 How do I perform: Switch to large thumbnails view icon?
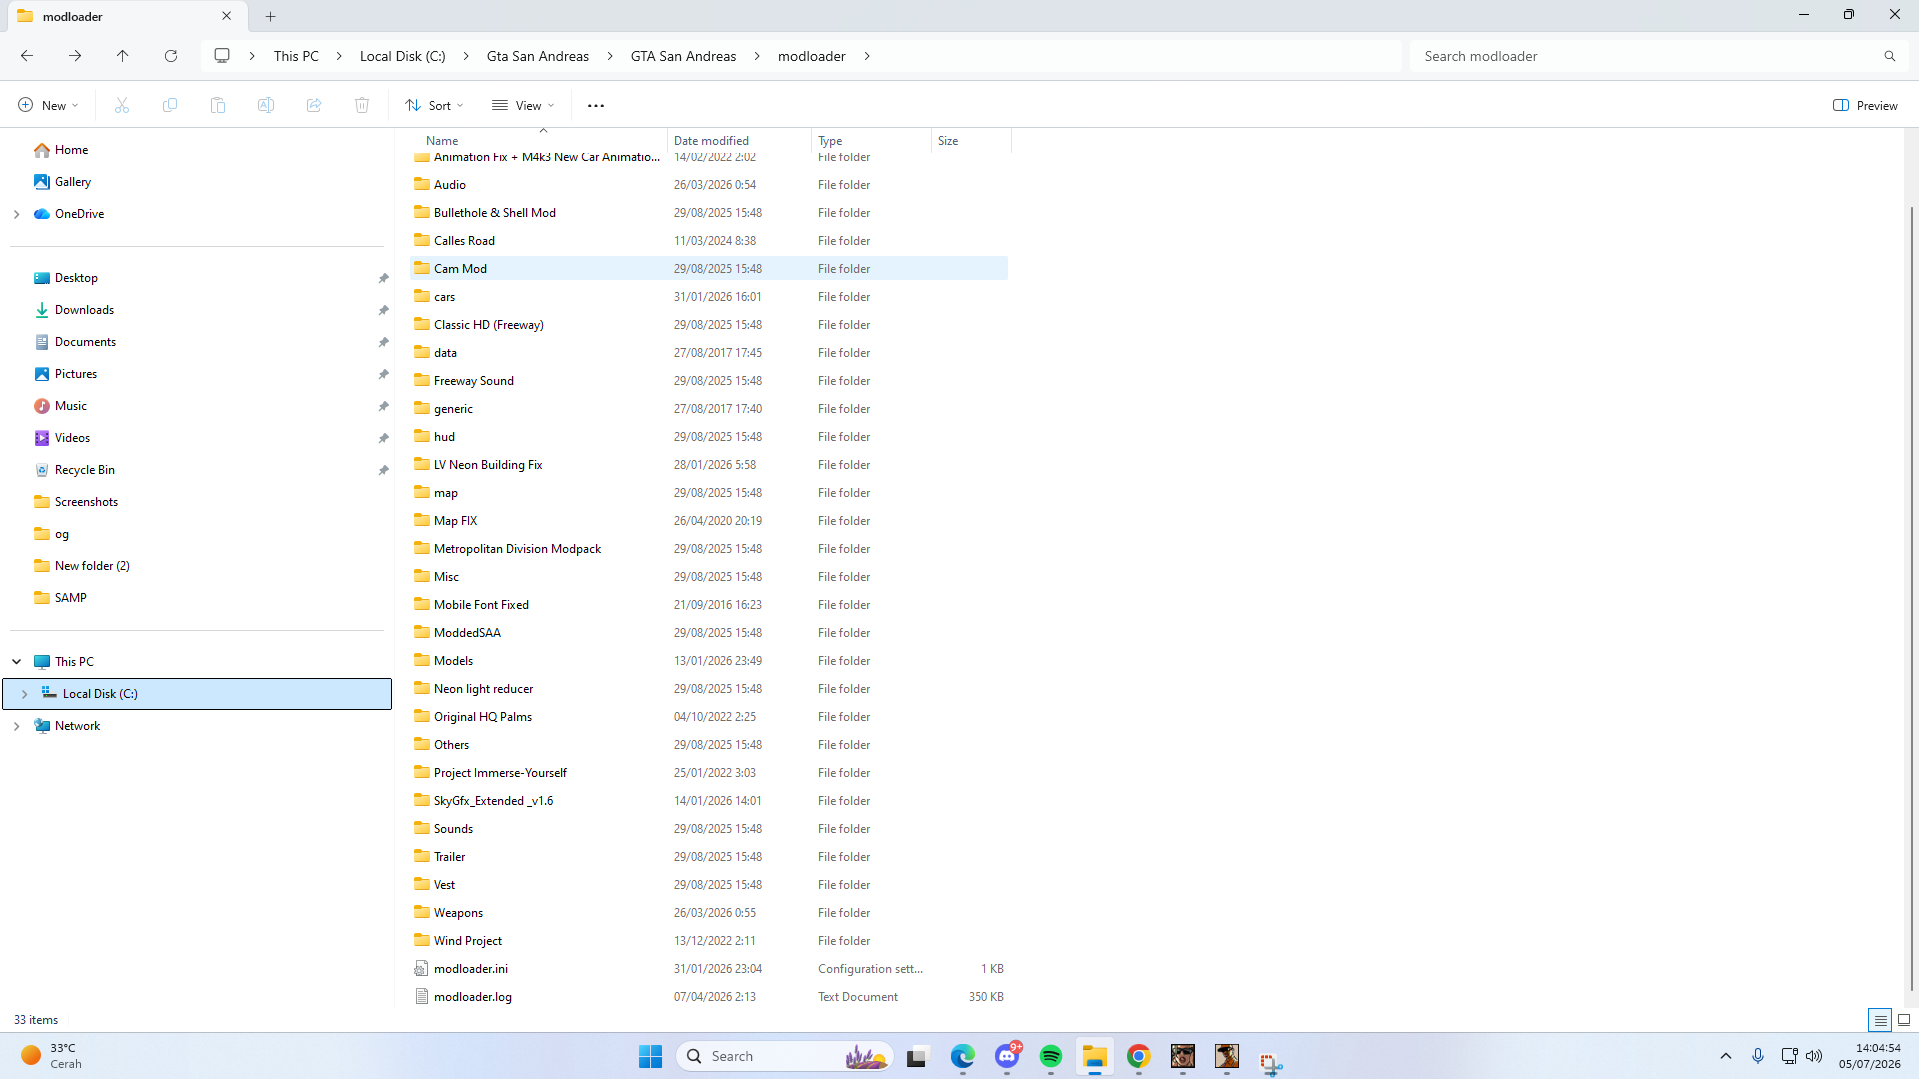tap(1904, 1020)
